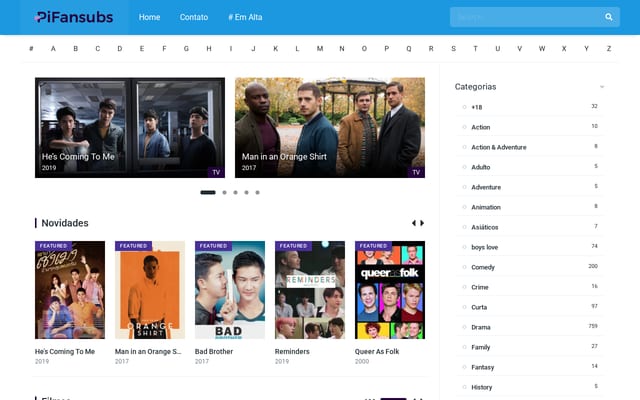Open the Adventure category

click(x=486, y=187)
